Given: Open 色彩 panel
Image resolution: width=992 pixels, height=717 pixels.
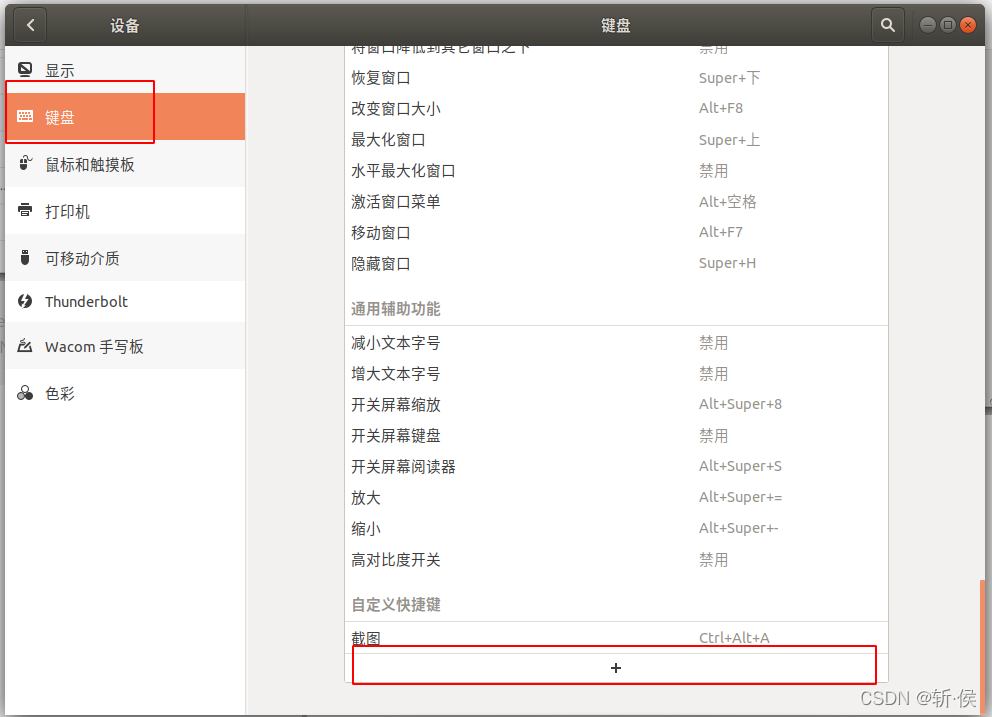Looking at the screenshot, I should [125, 393].
